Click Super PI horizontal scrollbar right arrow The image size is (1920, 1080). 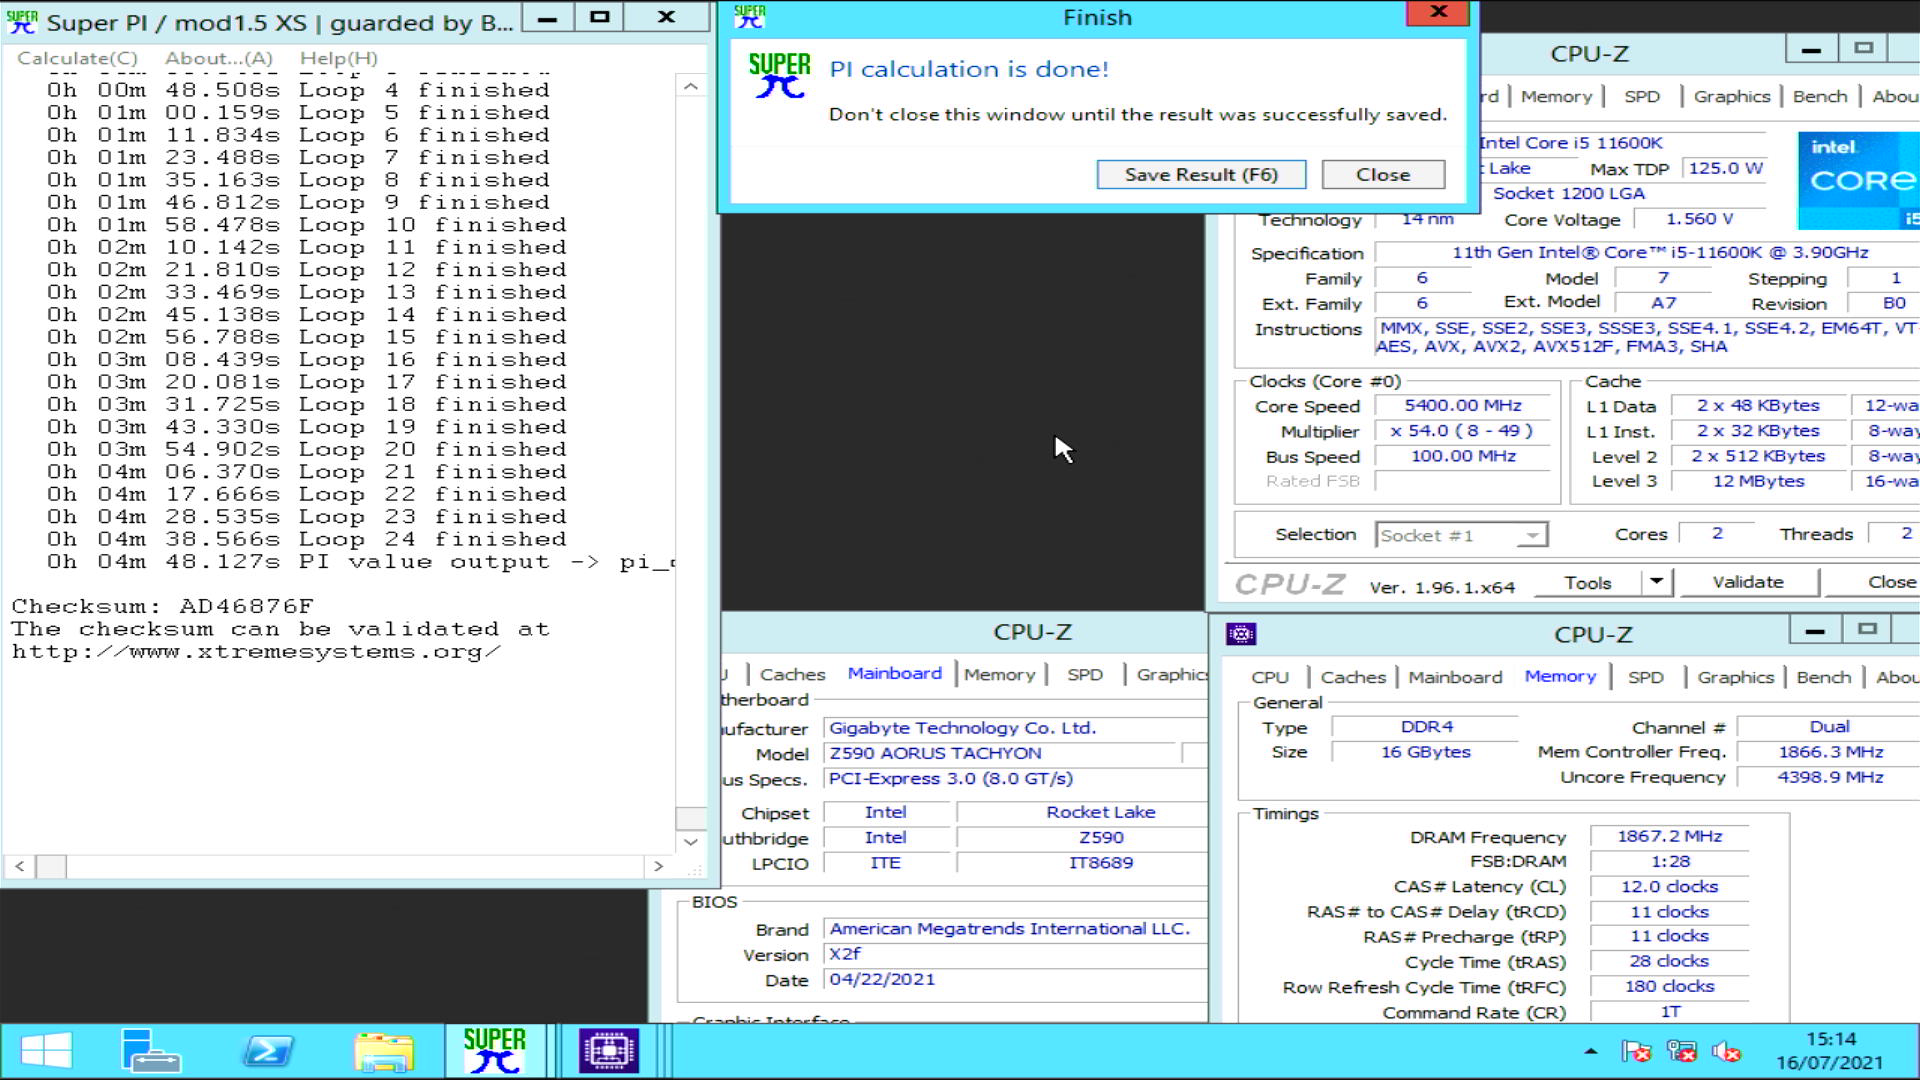coord(657,866)
